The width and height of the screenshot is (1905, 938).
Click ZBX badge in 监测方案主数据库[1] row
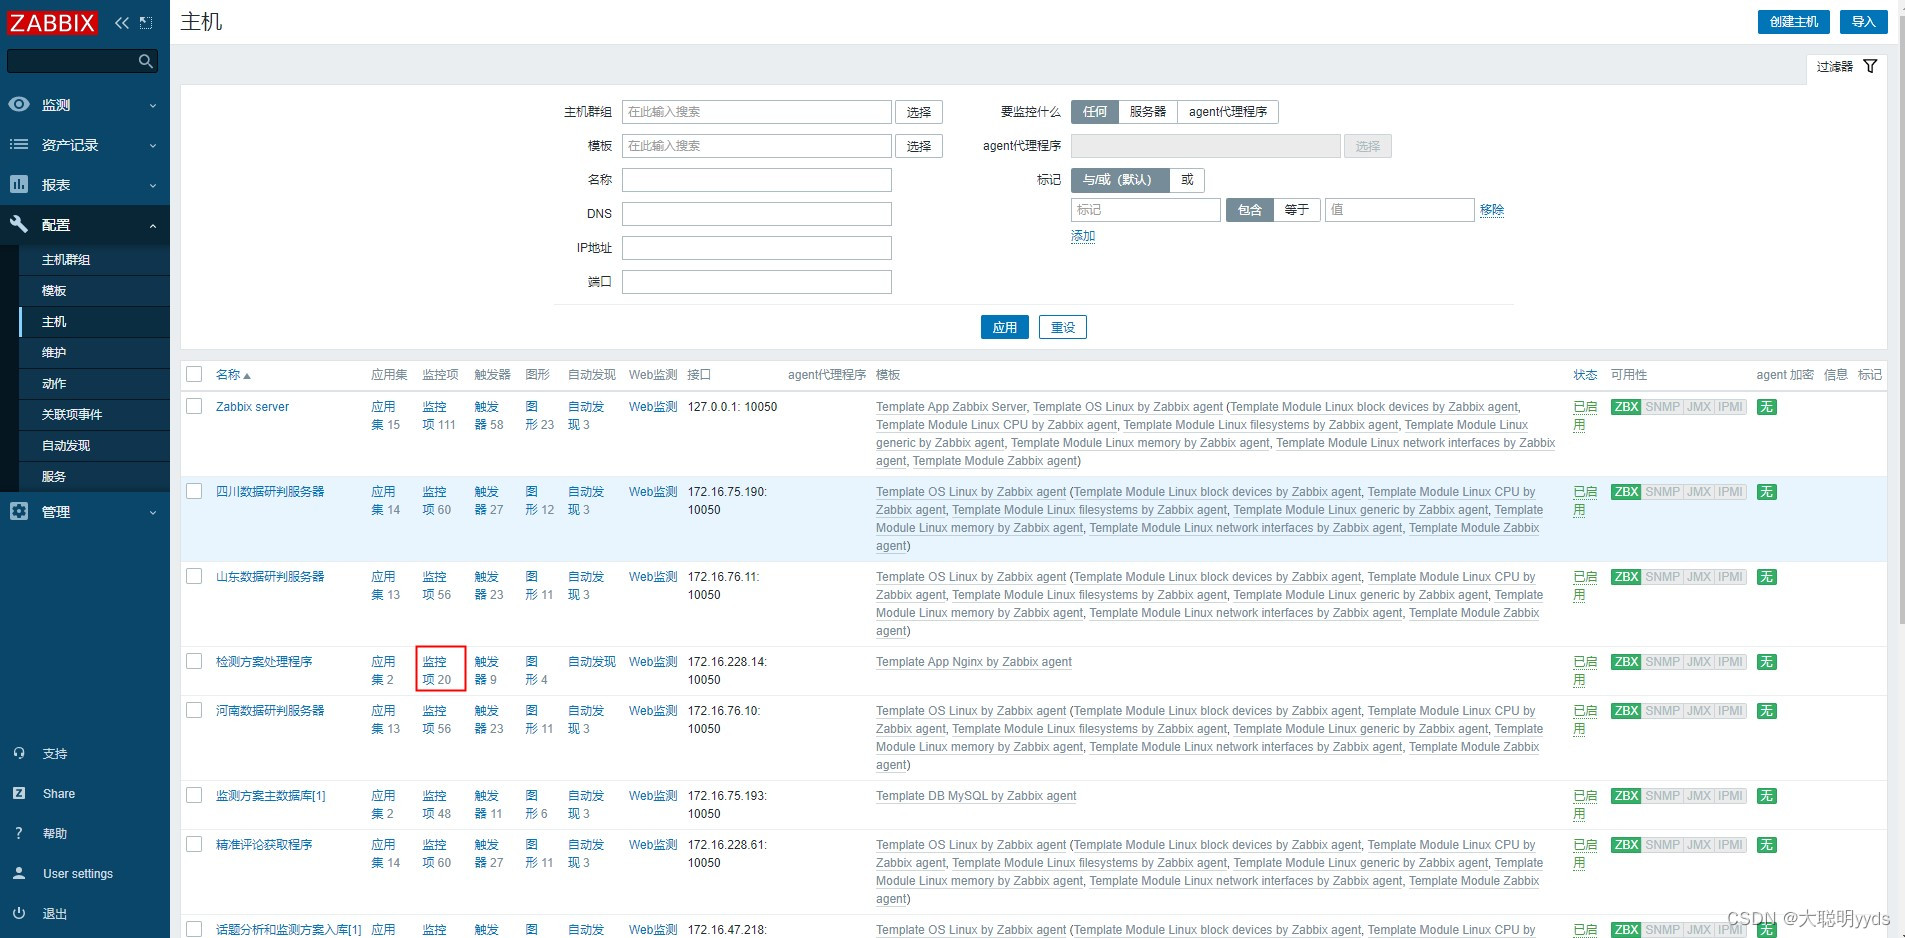pos(1626,796)
